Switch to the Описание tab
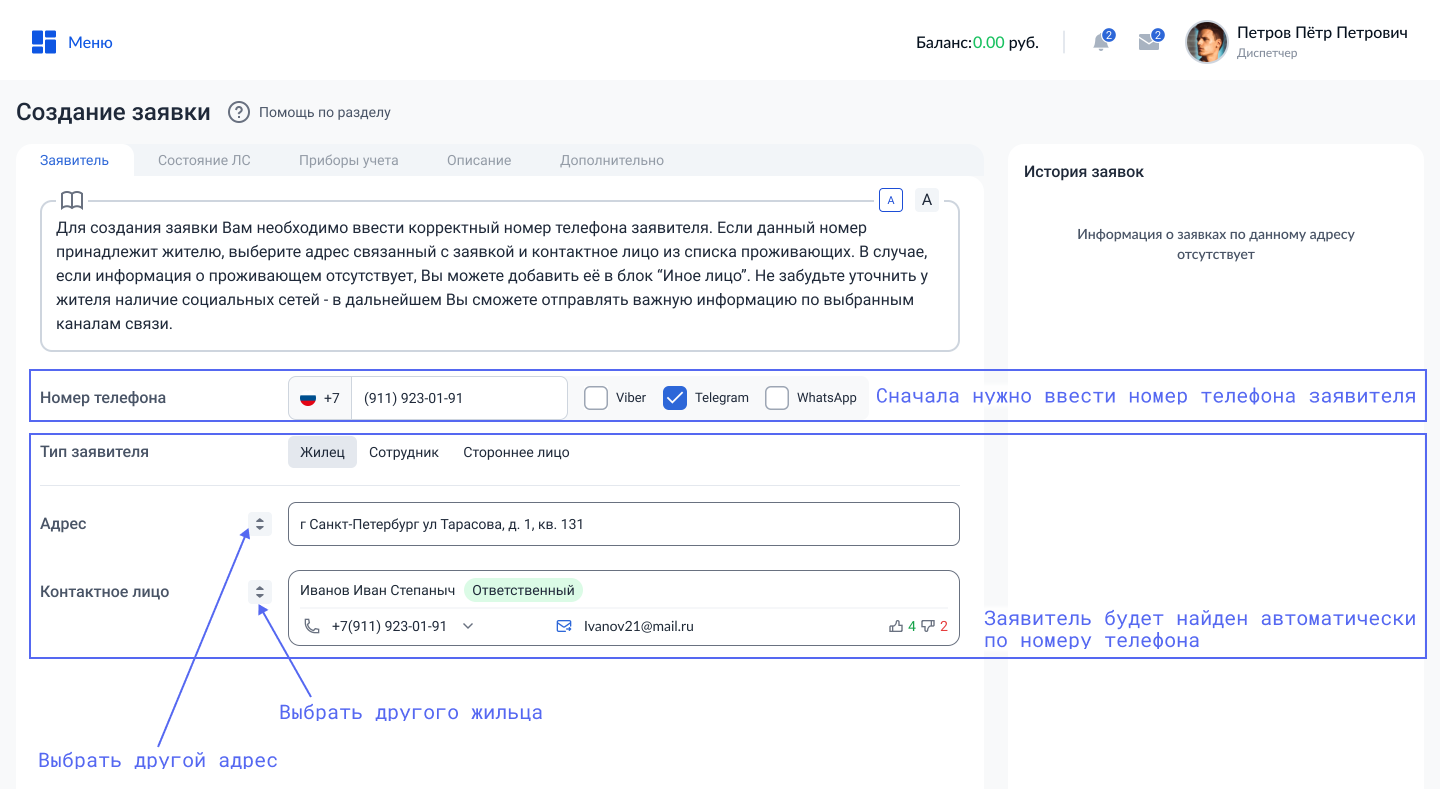Screen dimensions: 1440x789 click(x=479, y=160)
